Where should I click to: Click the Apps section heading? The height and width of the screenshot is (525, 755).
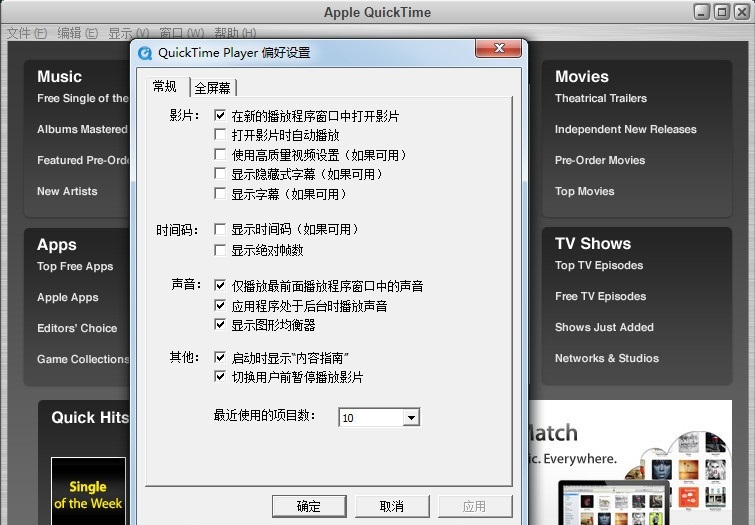[56, 245]
